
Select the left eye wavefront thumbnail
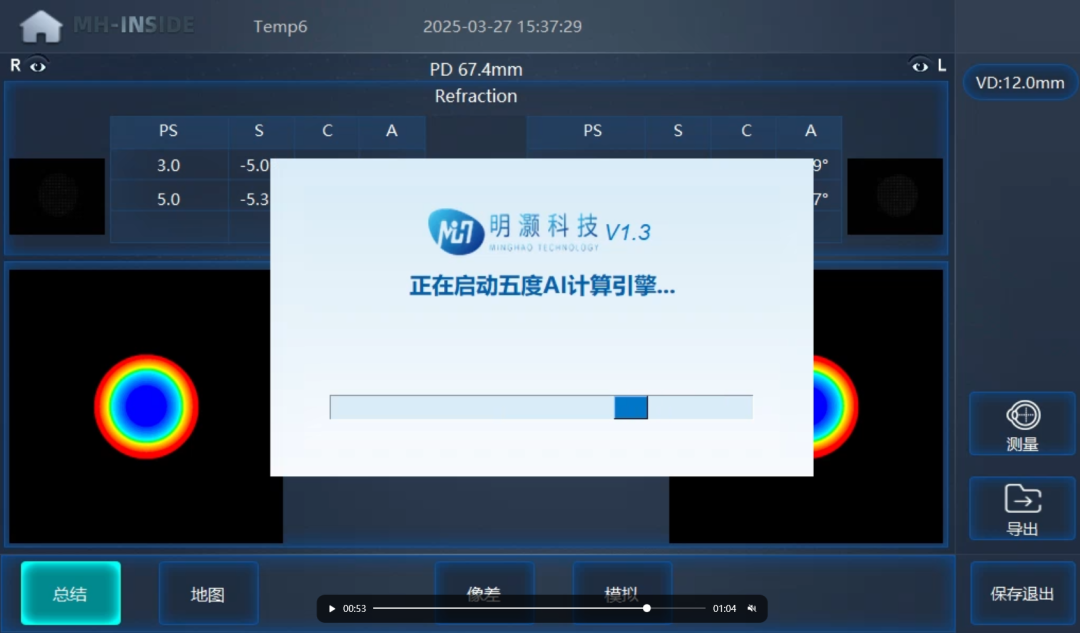click(x=895, y=196)
